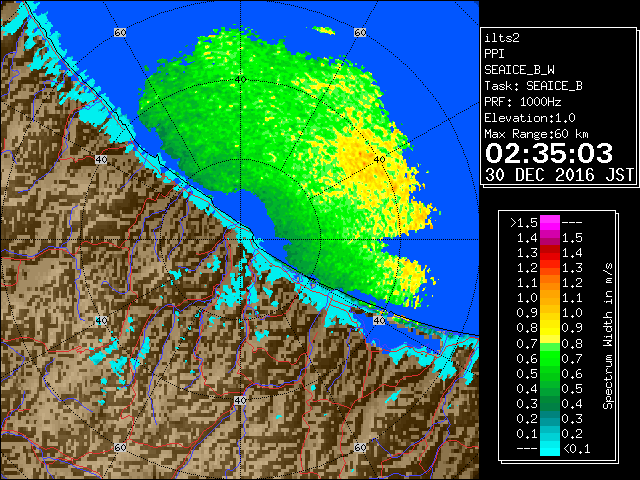
Task: Click the 40 km ring label north of radar
Action: tap(240, 80)
